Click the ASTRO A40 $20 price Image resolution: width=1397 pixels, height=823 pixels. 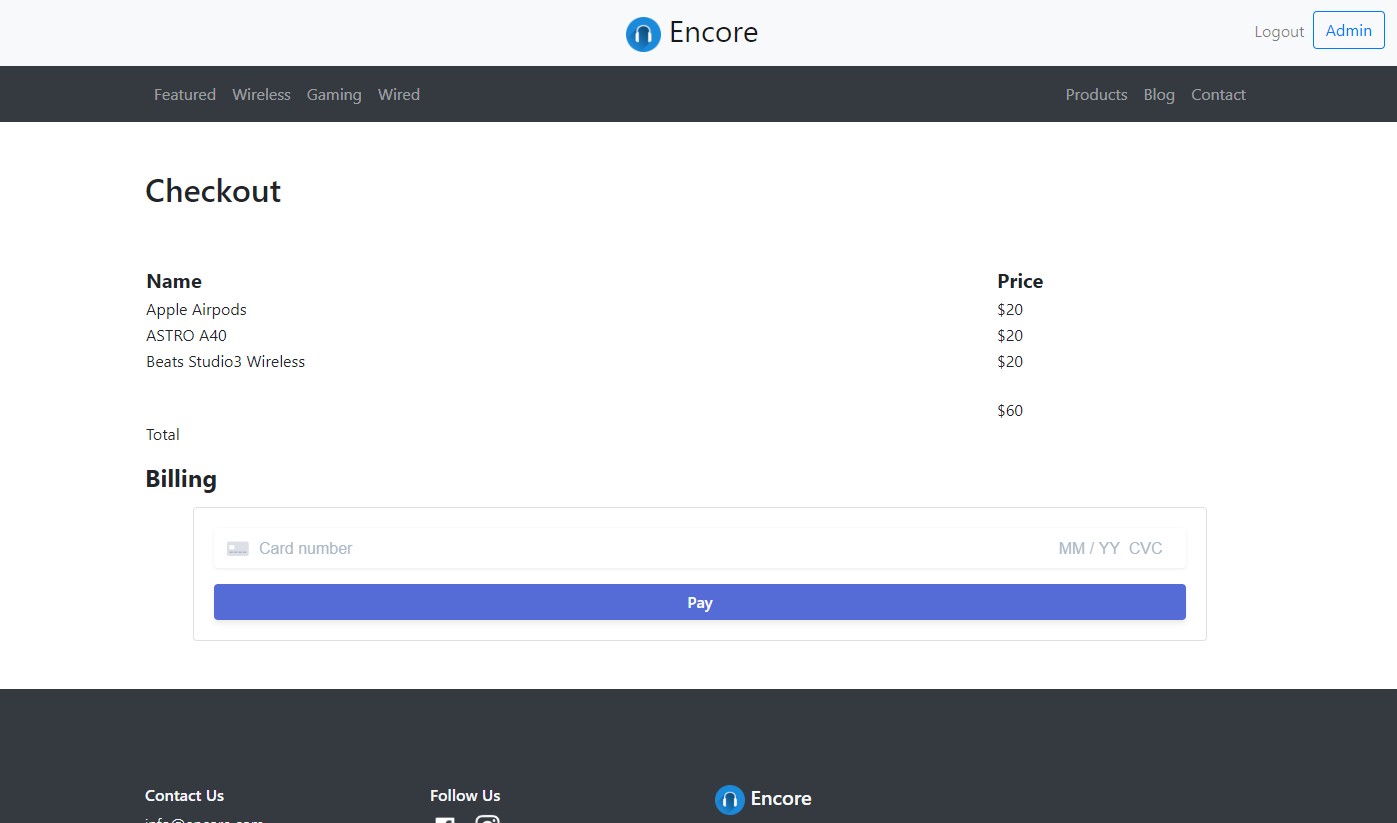[1010, 336]
